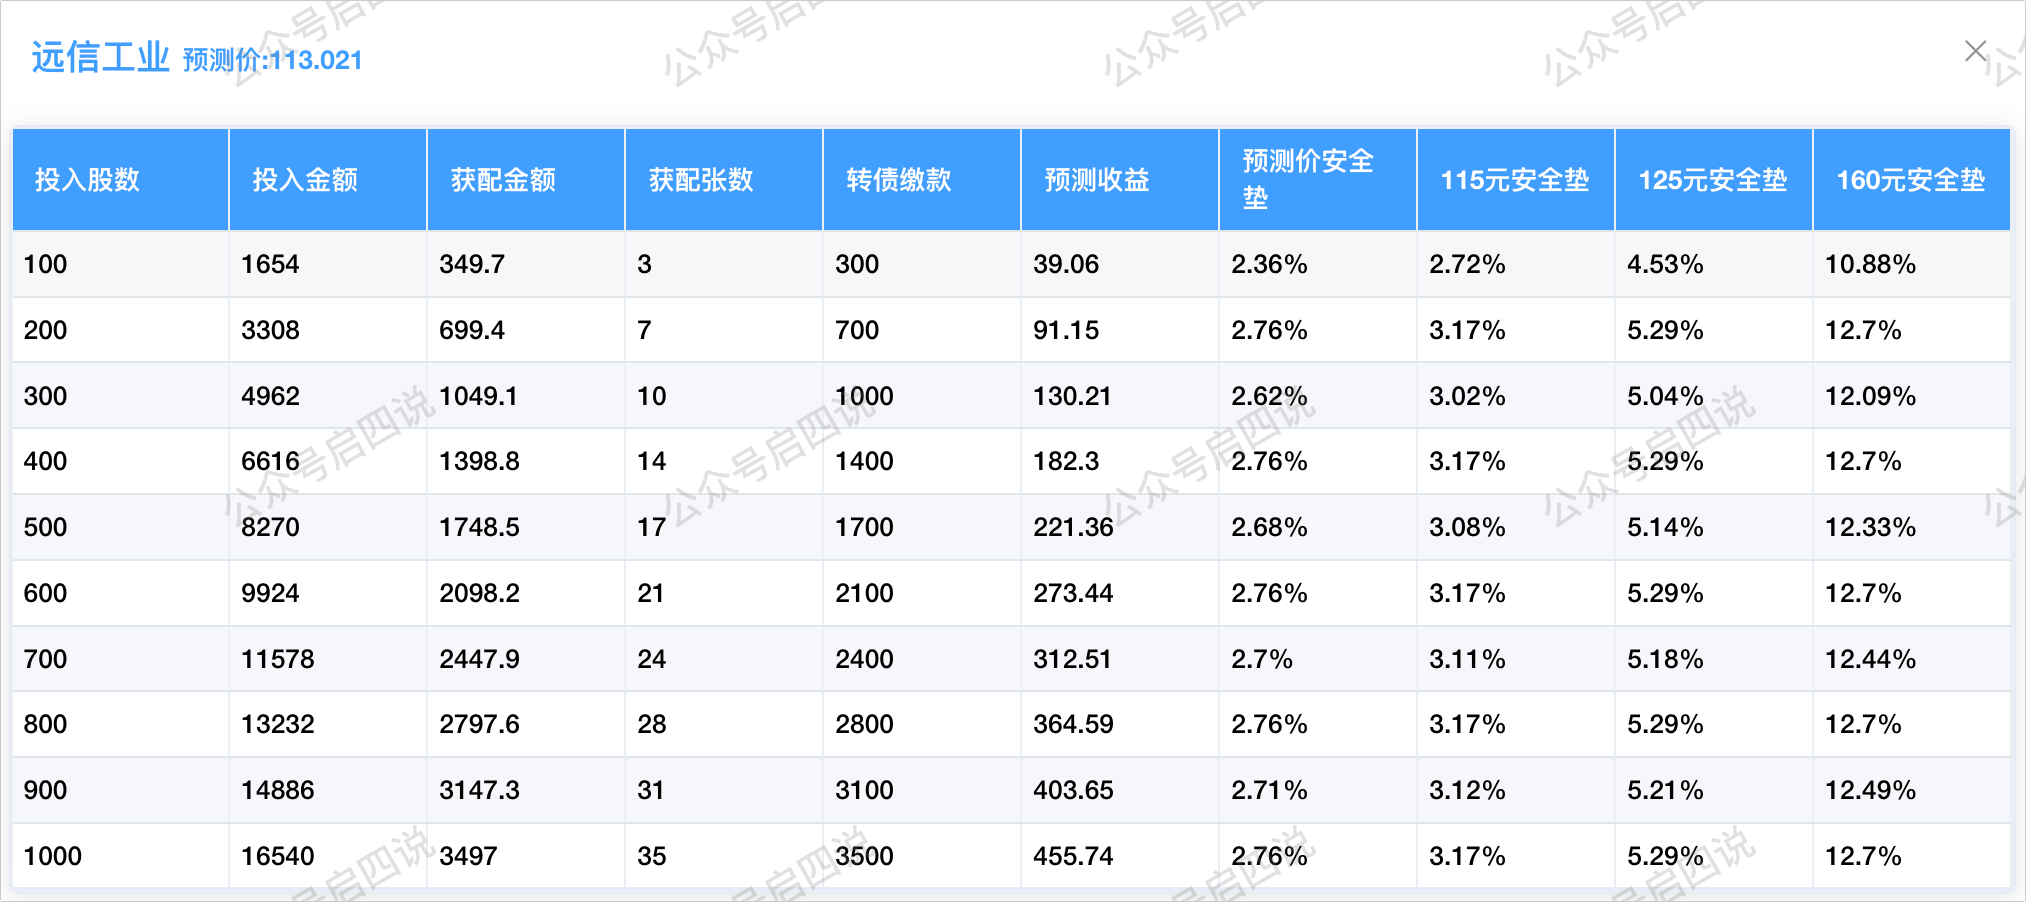Click the 远信工业 title text
The width and height of the screenshot is (2026, 902).
100,57
